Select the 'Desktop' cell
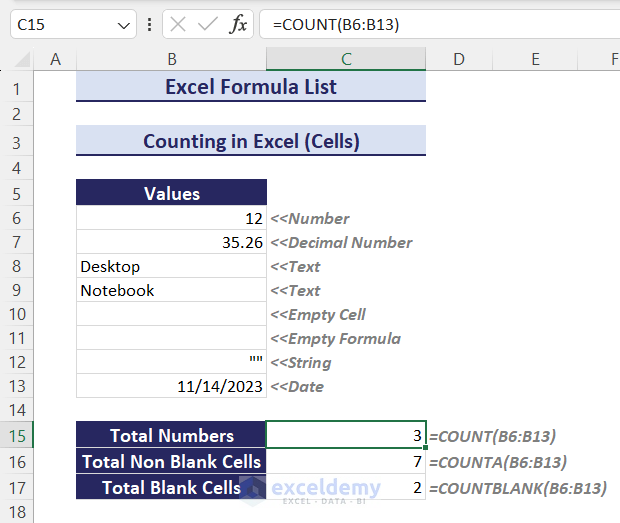Screen dimensions: 620x523 [x=171, y=266]
